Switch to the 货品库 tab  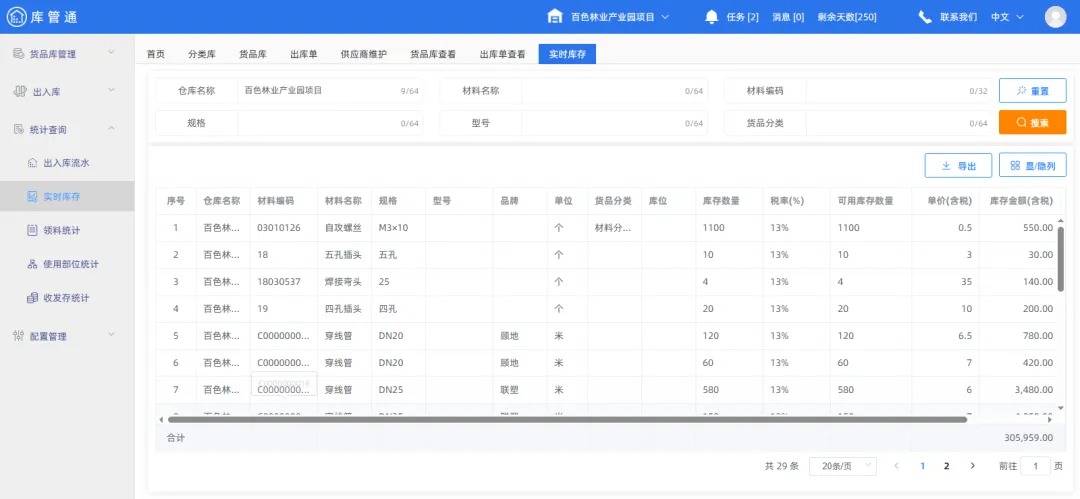[253, 54]
